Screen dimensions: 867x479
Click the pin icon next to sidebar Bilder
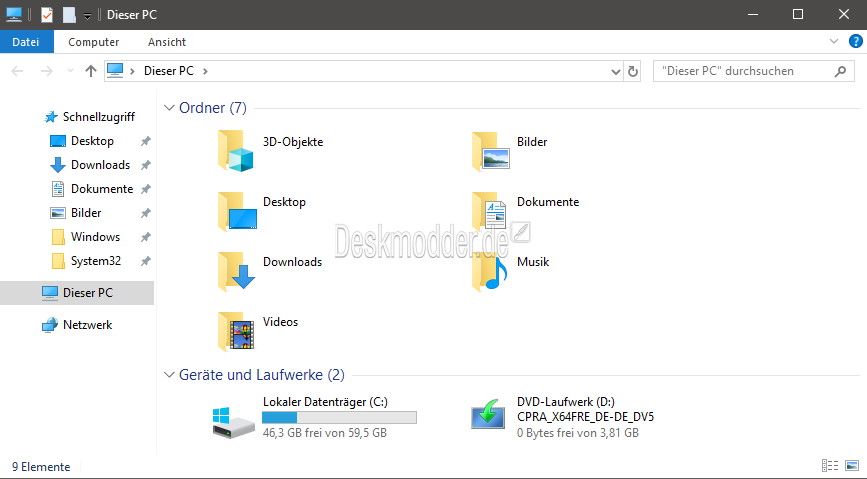(x=145, y=213)
